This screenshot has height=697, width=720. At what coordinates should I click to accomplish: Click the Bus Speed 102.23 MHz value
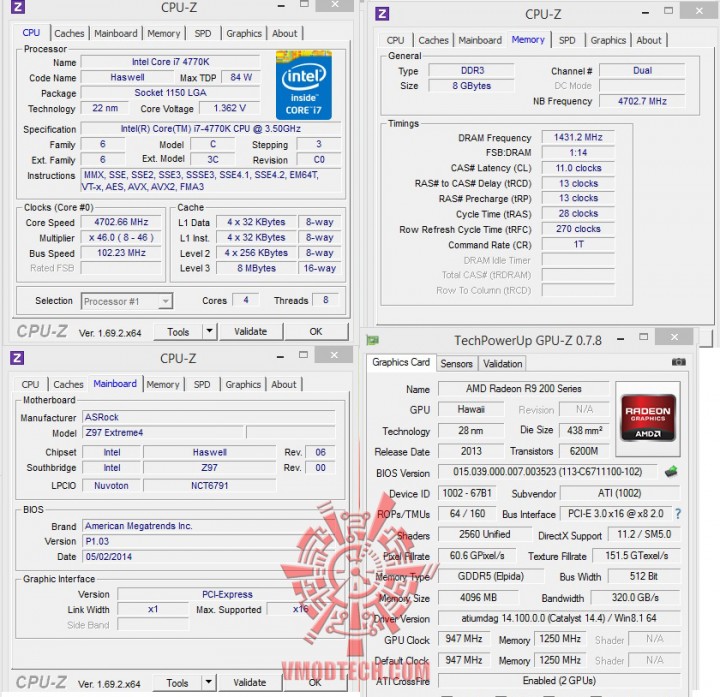click(121, 253)
